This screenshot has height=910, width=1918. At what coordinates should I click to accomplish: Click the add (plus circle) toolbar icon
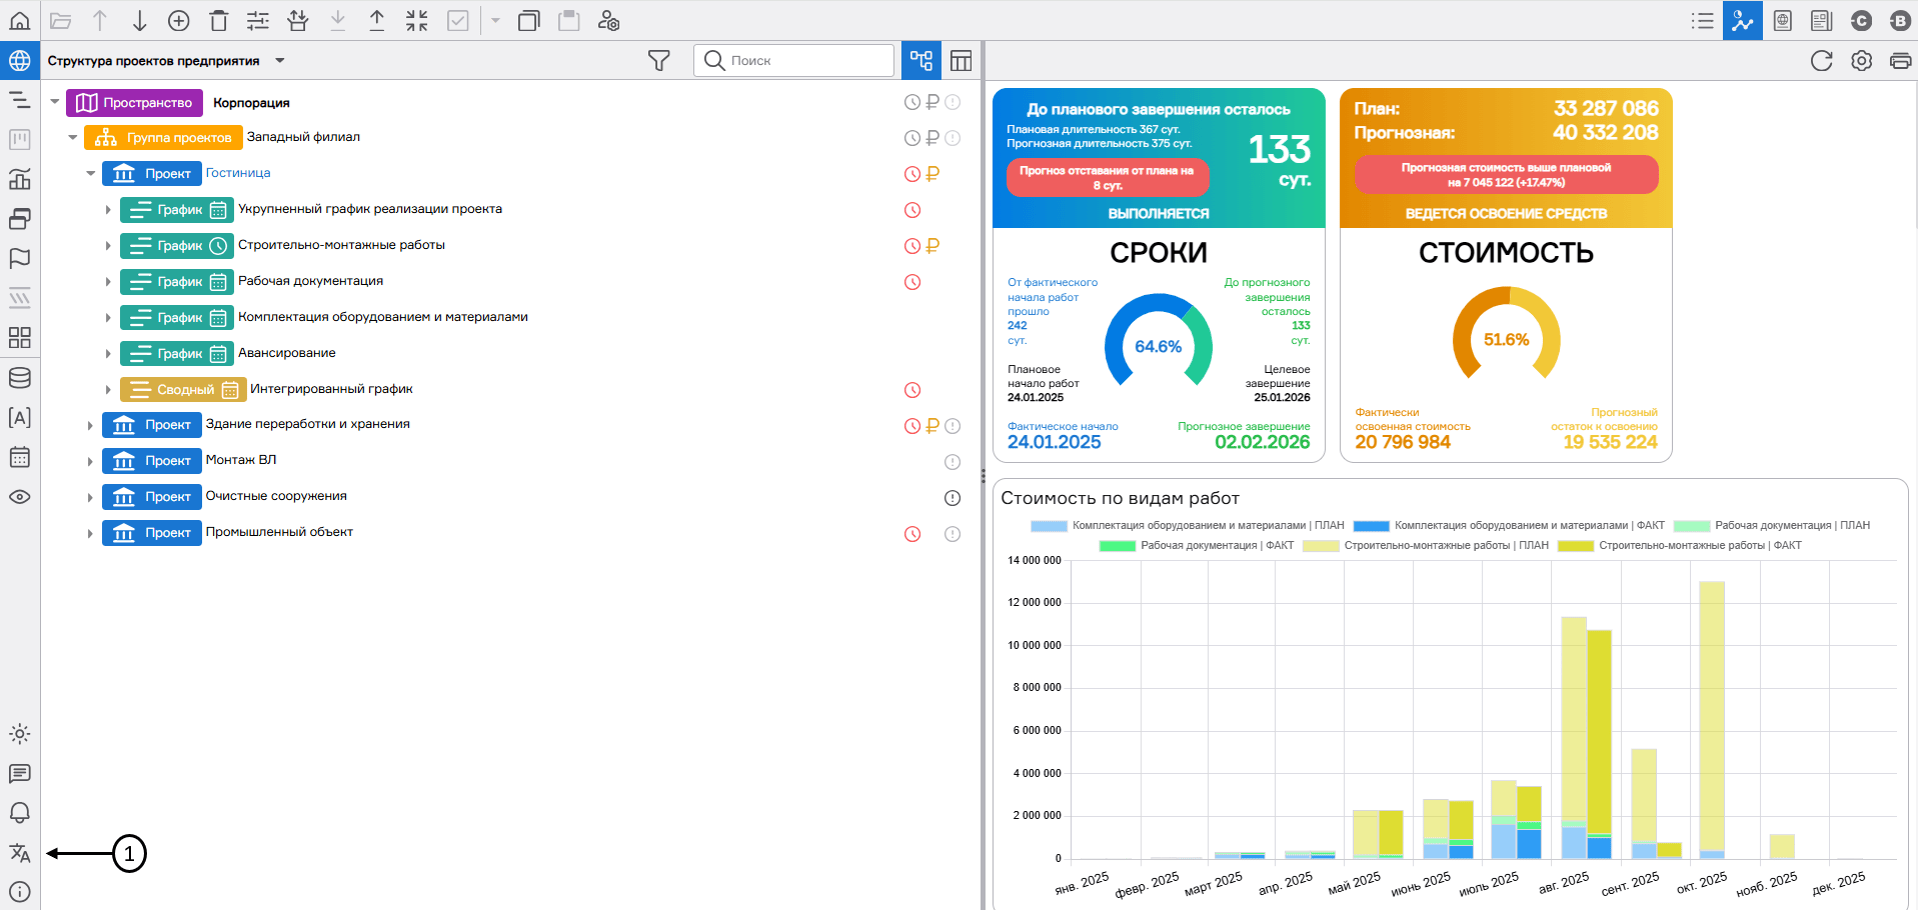pyautogui.click(x=179, y=21)
